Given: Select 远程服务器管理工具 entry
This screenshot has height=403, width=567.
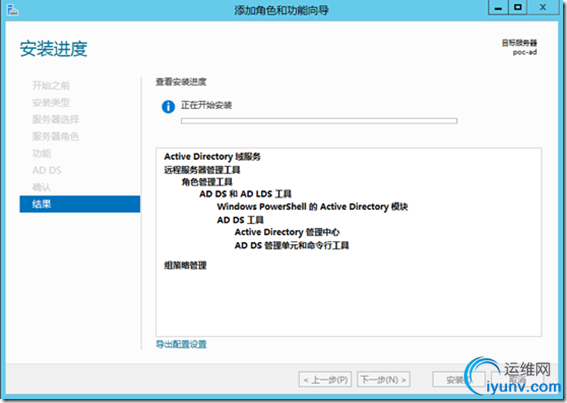Looking at the screenshot, I should (202, 170).
